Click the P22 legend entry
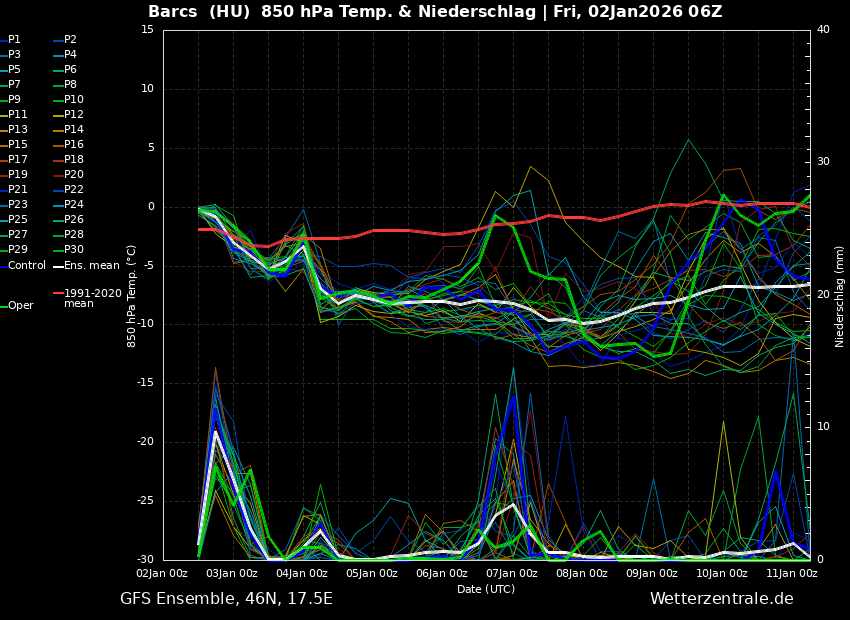This screenshot has width=850, height=620. tap(73, 190)
